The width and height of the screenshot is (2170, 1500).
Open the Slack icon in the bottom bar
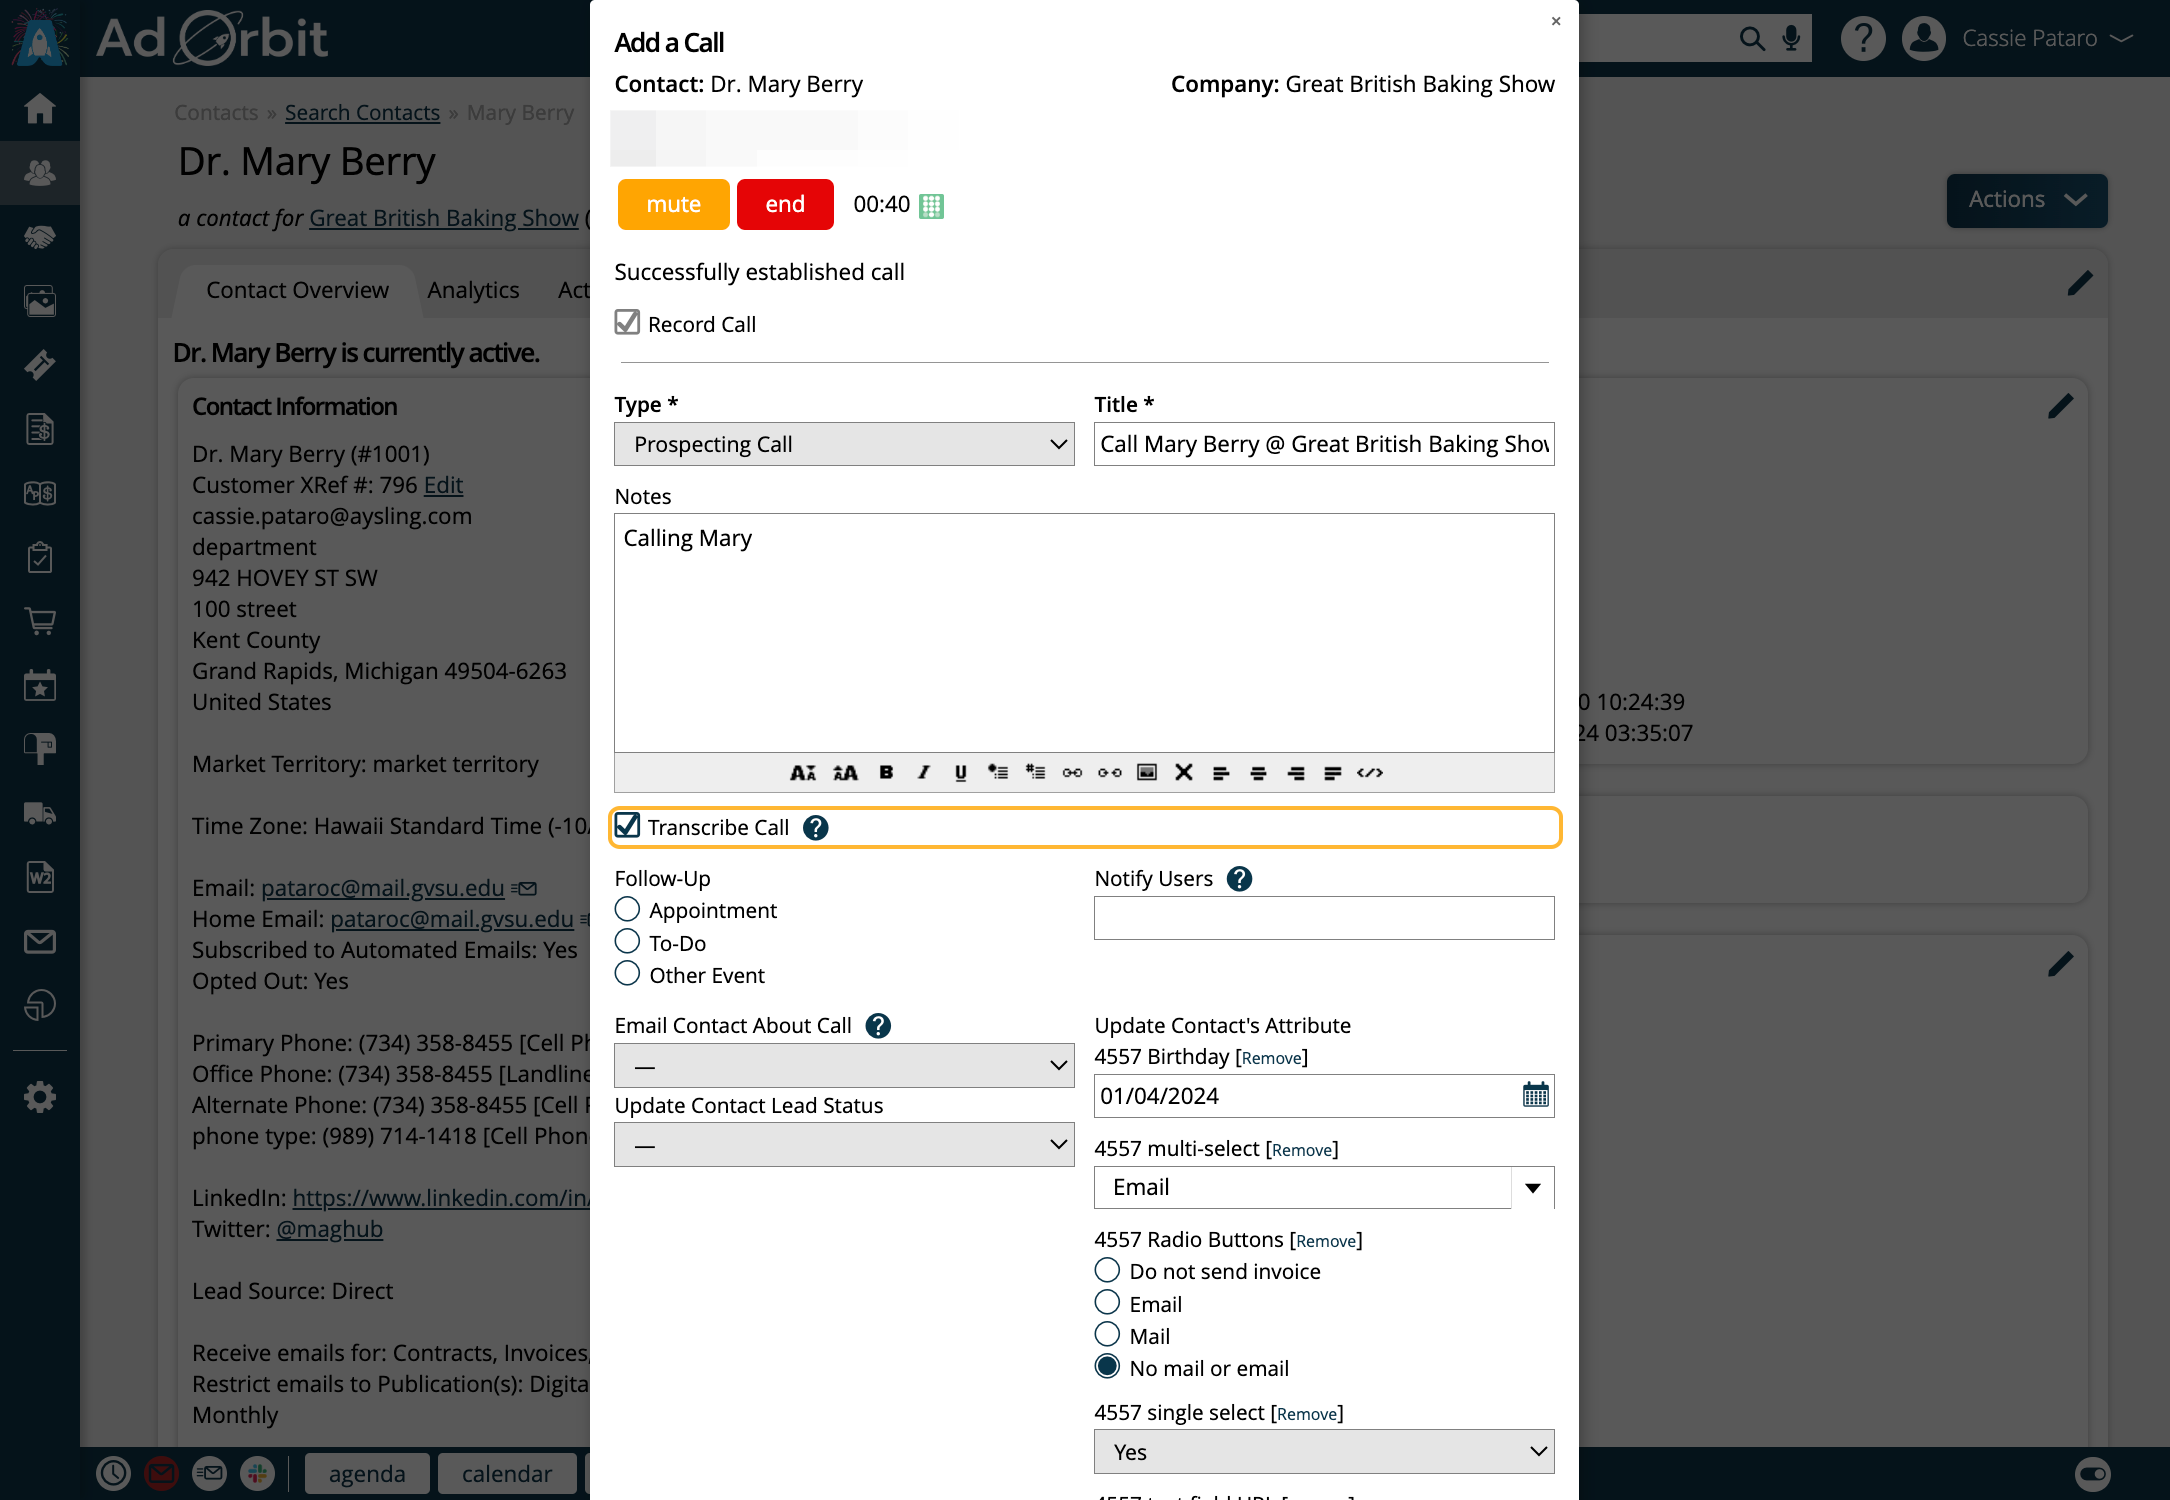[257, 1473]
